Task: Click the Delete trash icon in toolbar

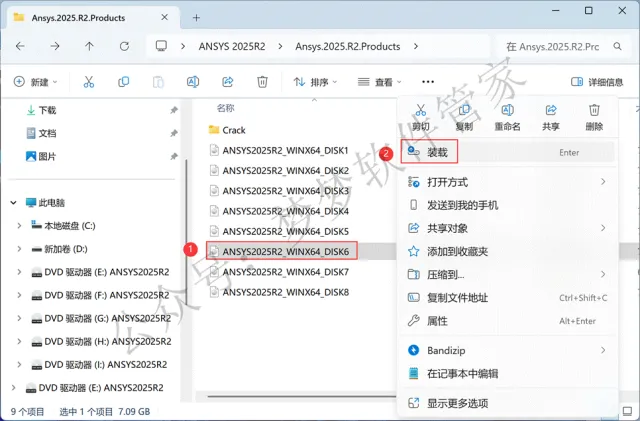Action: 262,82
